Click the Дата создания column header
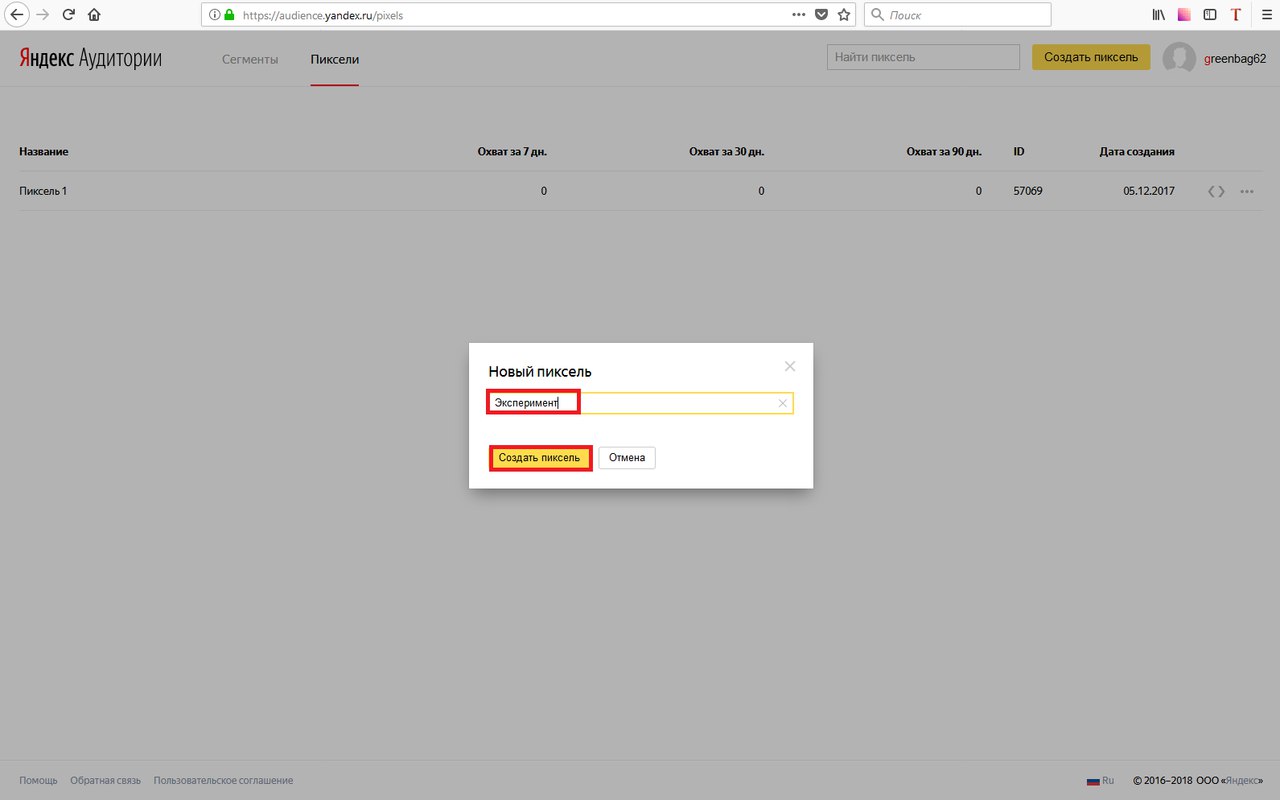This screenshot has height=800, width=1280. coord(1137,152)
